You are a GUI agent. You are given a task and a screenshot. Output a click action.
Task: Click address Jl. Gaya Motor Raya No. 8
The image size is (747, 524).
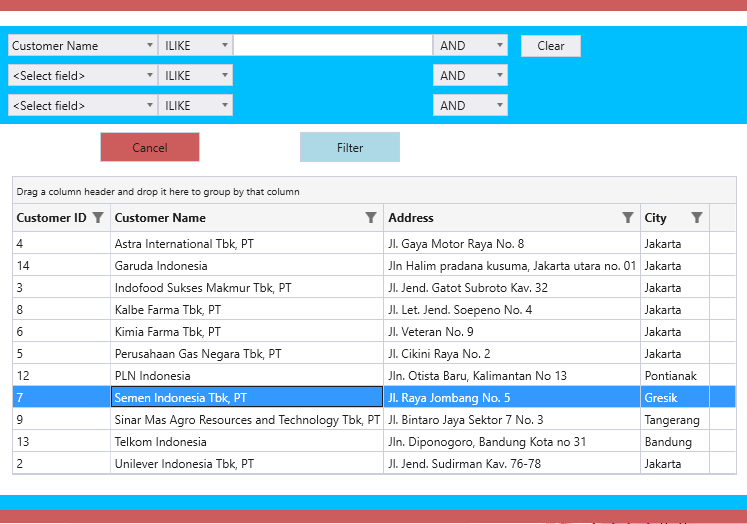(512, 243)
